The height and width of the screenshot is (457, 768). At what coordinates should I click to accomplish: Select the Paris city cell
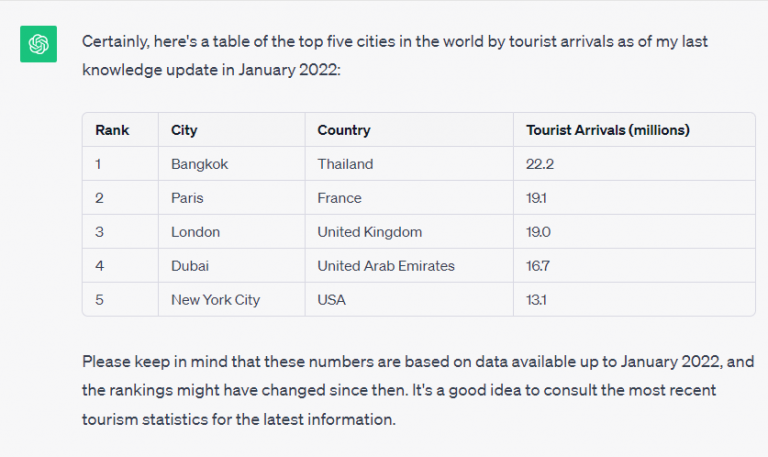188,198
